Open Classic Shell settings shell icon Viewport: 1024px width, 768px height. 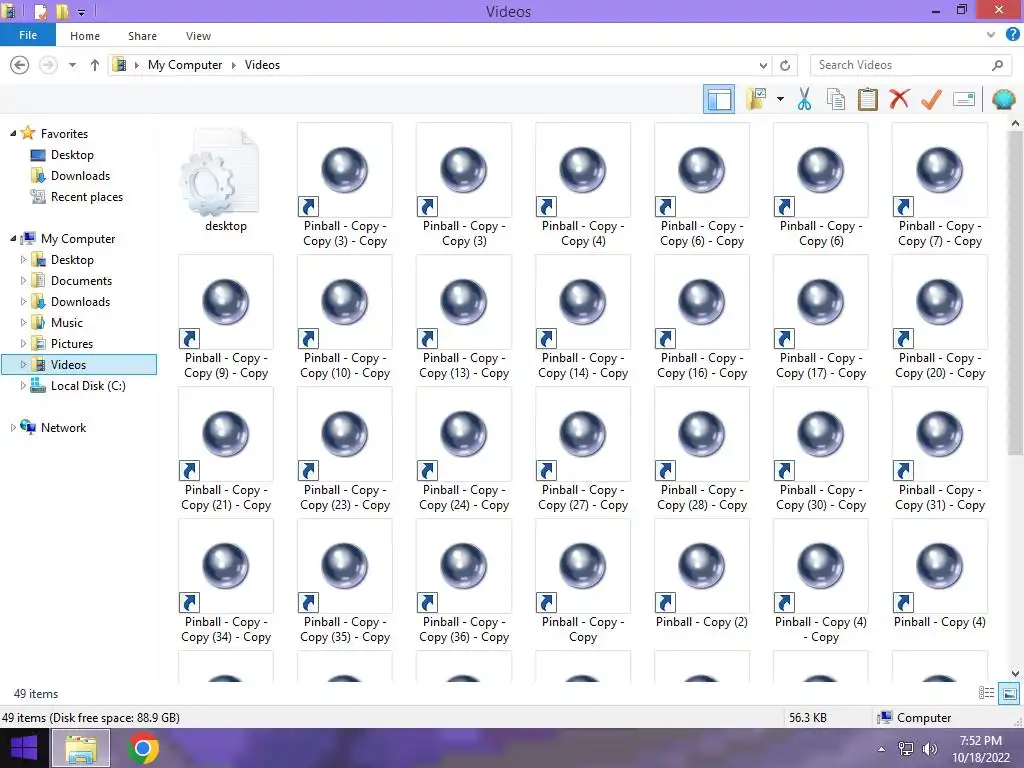pos(1003,99)
